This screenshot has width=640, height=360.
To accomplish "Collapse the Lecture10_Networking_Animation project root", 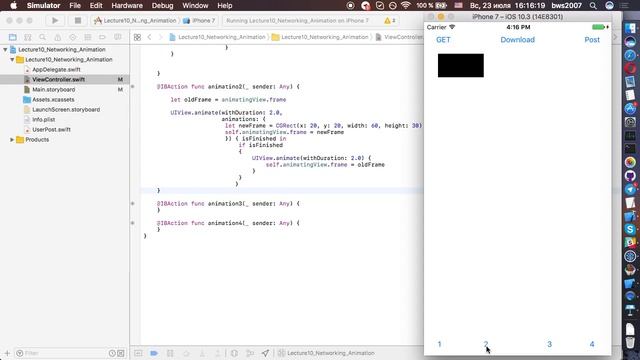I will pos(5,49).
